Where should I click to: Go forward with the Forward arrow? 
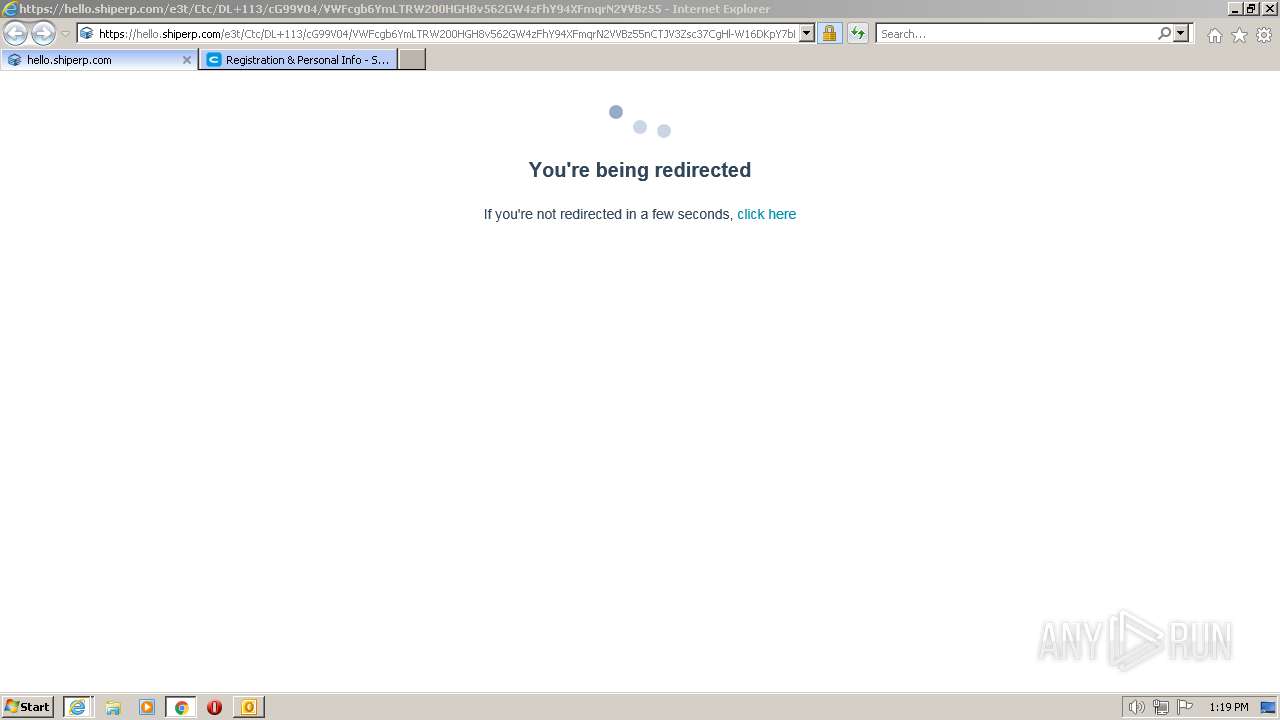pos(43,33)
